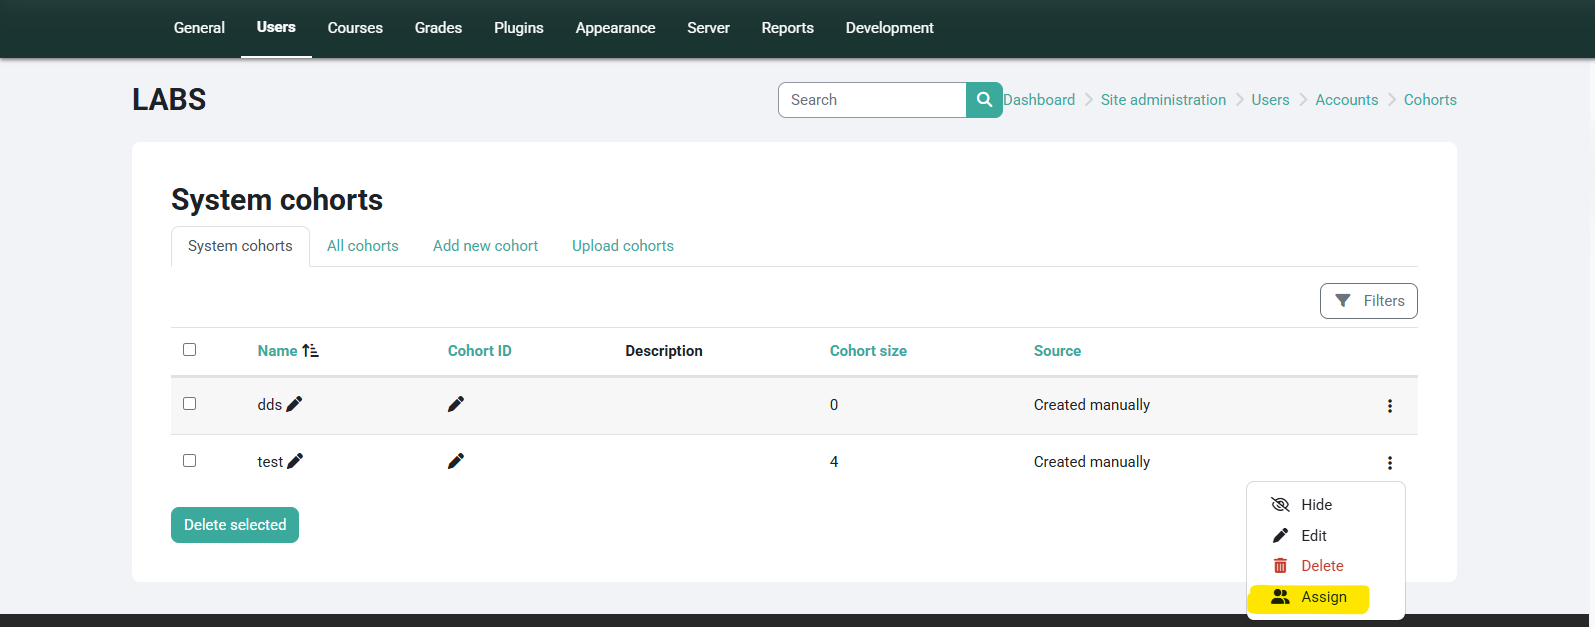
Task: Open Site administration breadcrumb link
Action: [1163, 100]
